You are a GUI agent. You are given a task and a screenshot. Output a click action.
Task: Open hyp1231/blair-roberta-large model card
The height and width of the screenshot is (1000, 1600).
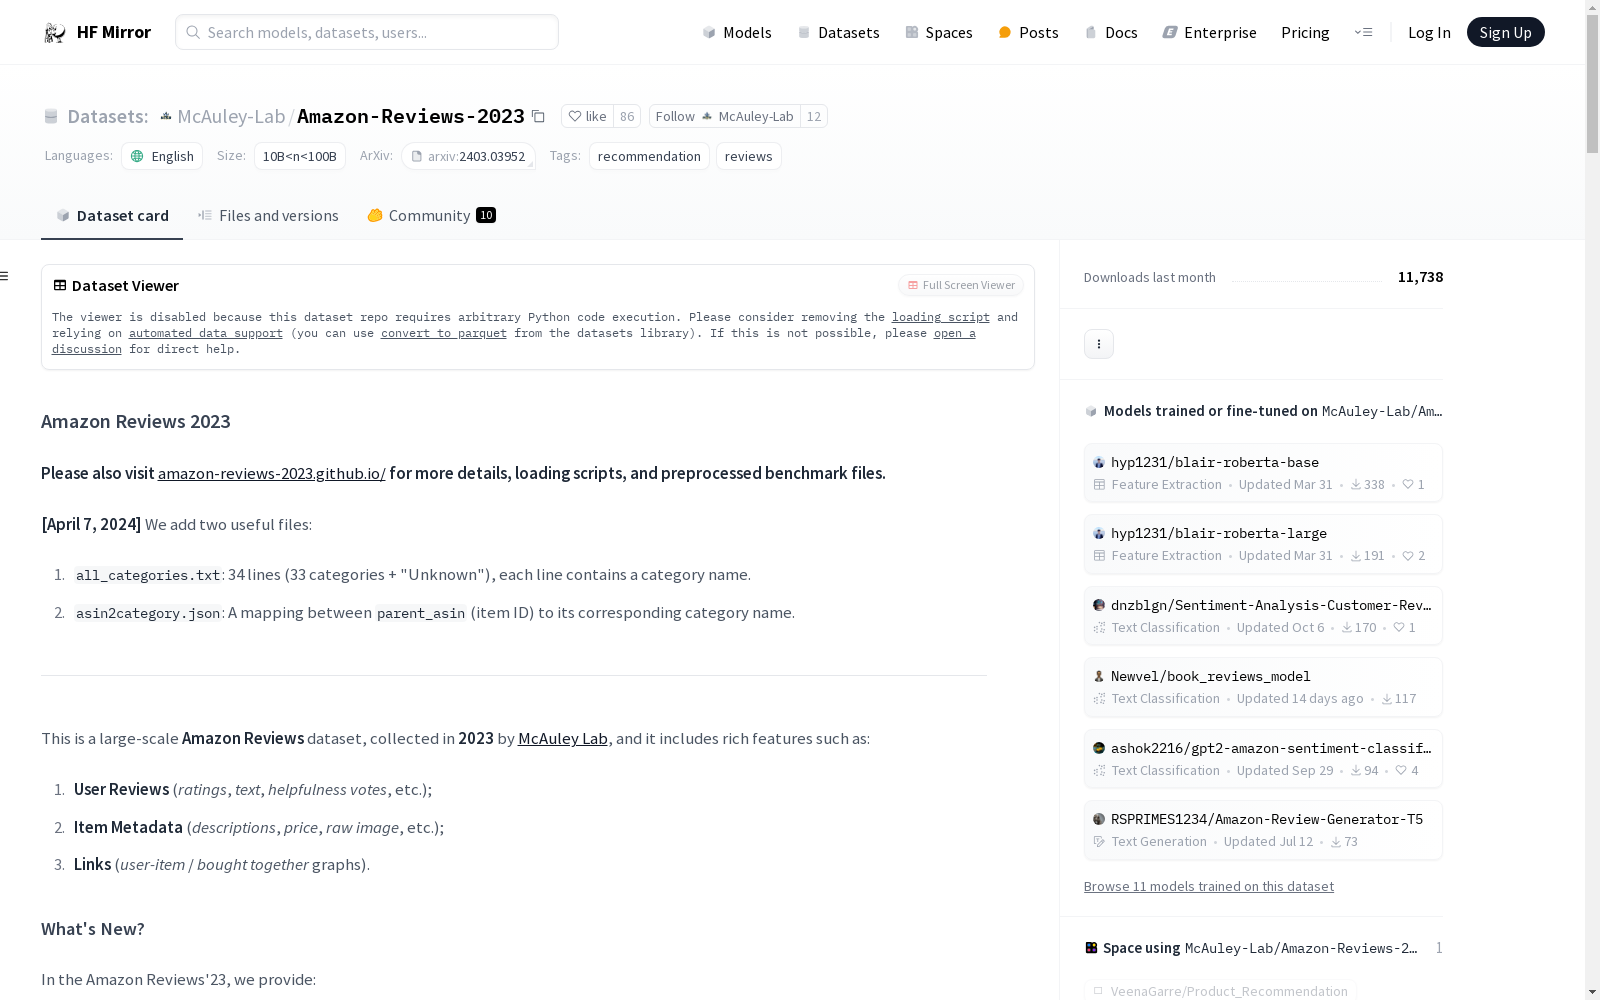tap(1263, 544)
